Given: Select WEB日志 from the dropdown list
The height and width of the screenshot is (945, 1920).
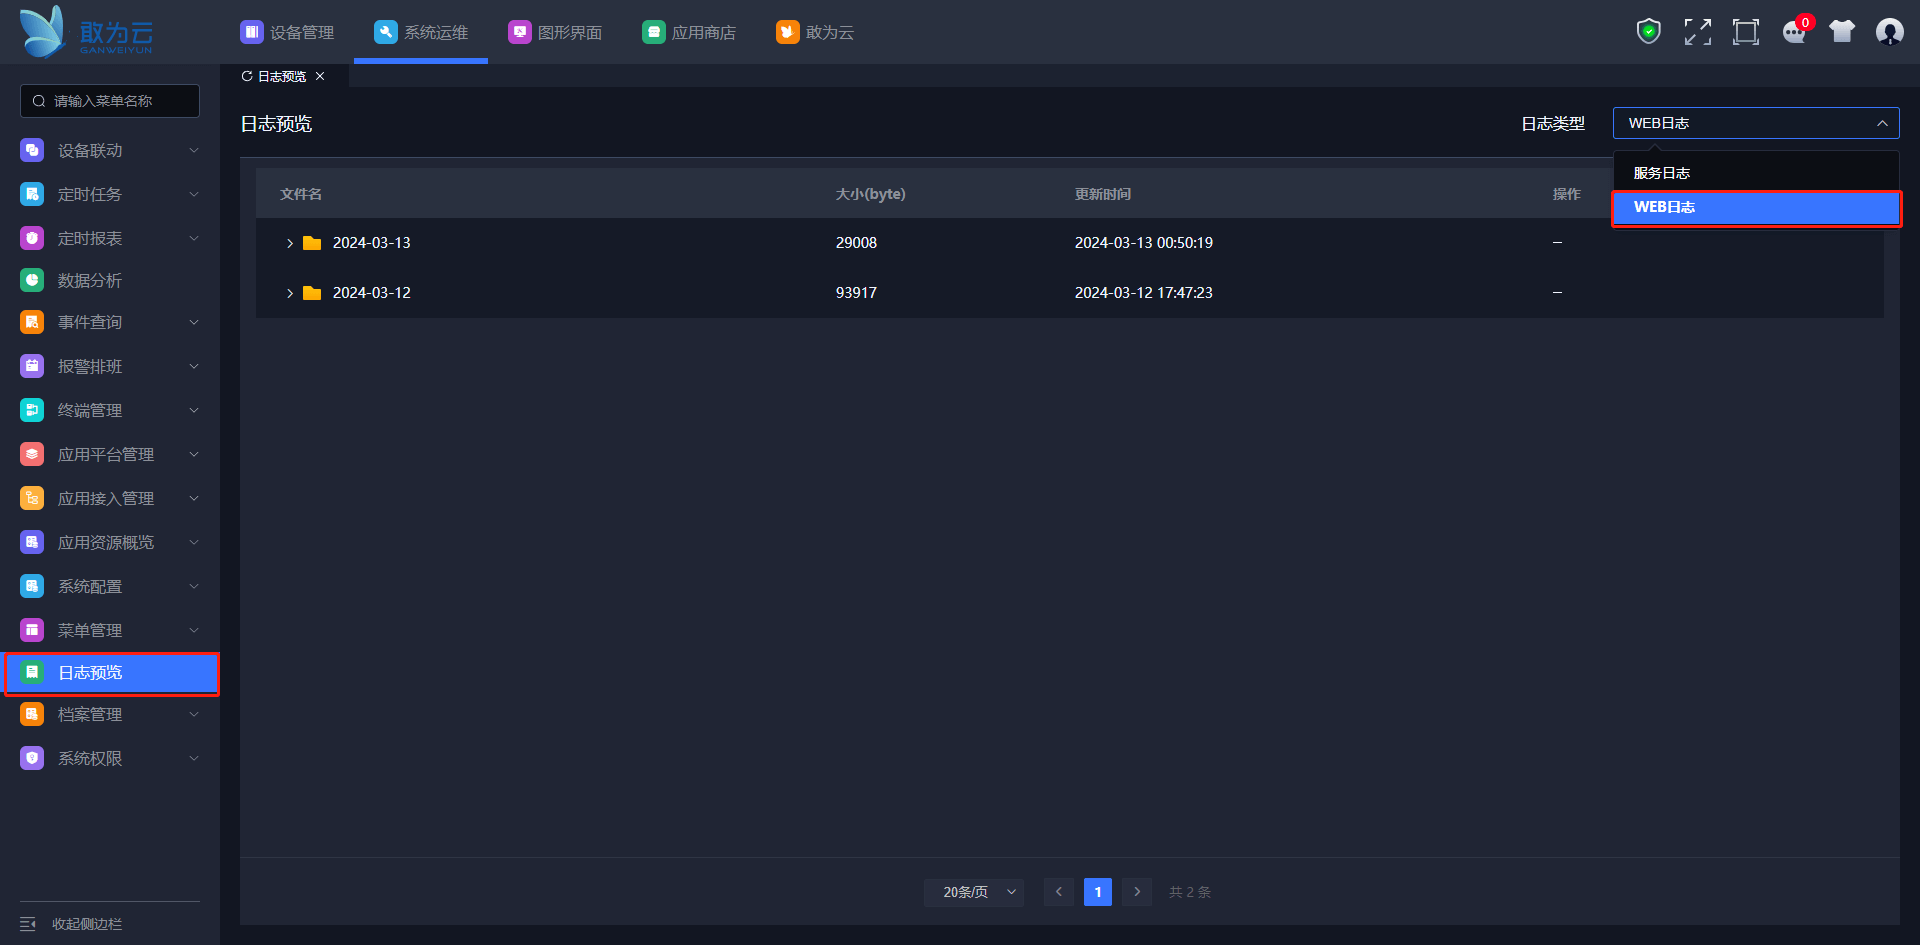Looking at the screenshot, I should pos(1756,207).
